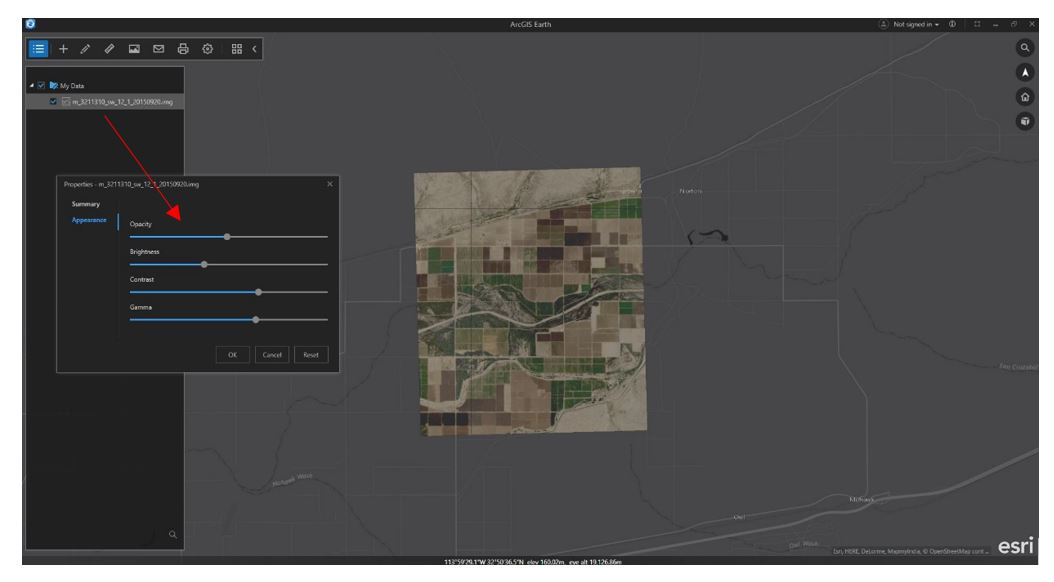The width and height of the screenshot is (1054, 582).
Task: Click the north arrow compass button
Action: (1024, 73)
